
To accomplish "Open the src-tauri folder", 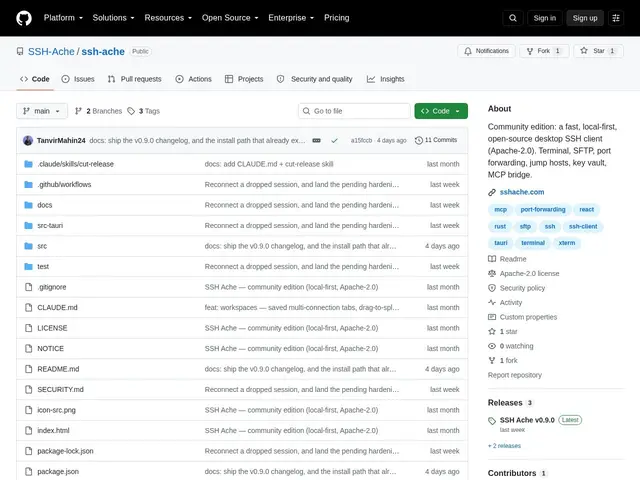I will point(50,225).
